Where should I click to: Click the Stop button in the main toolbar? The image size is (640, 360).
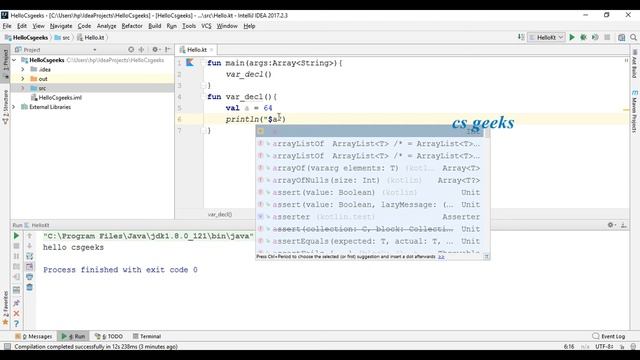point(607,37)
